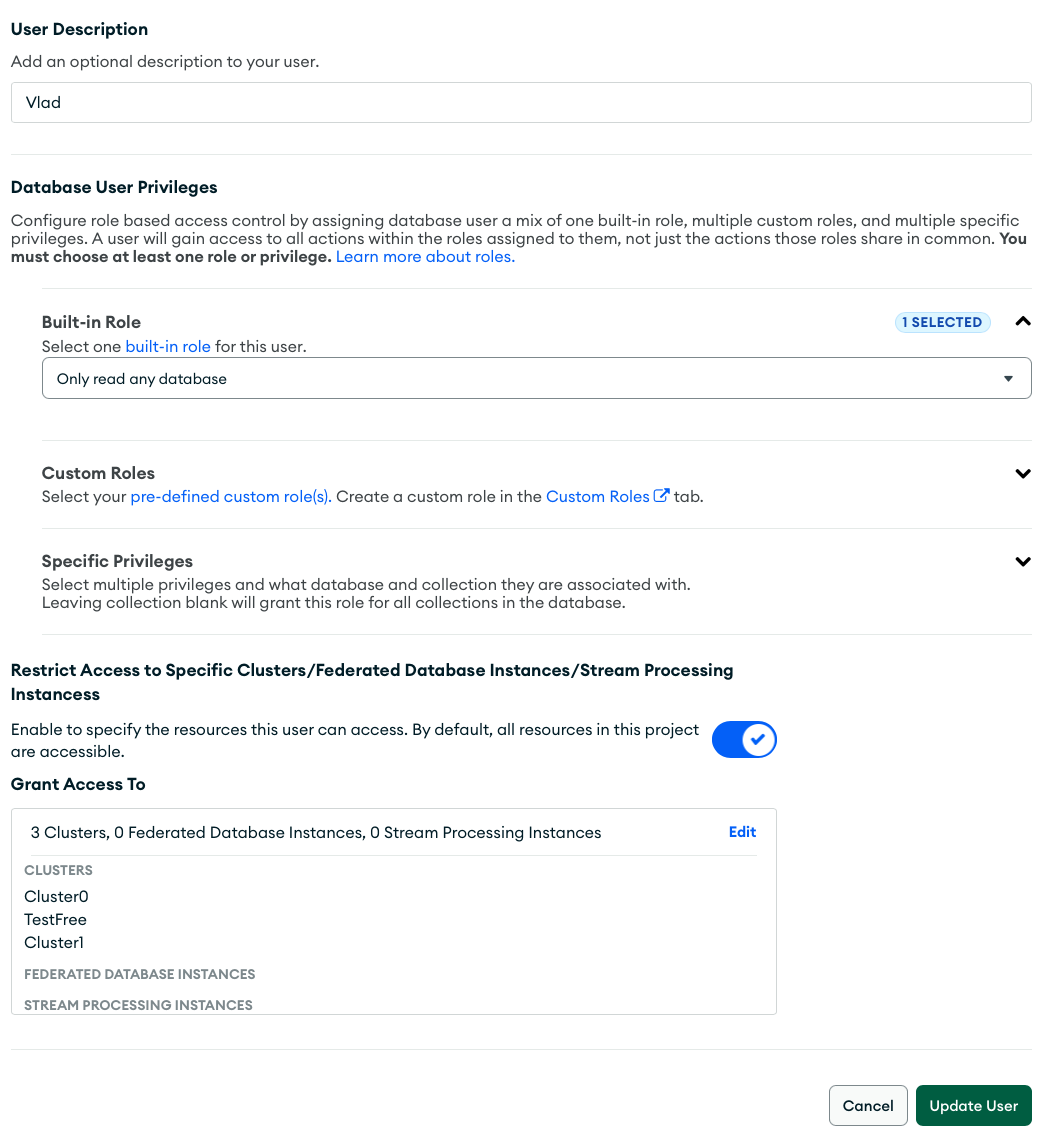
Task: Collapse the Built-in Role section
Action: pos(1022,321)
